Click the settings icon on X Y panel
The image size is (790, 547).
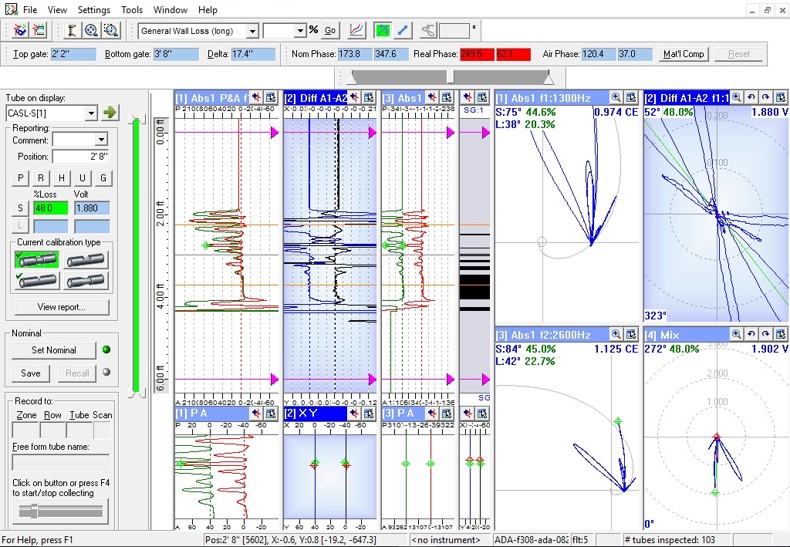coord(370,413)
